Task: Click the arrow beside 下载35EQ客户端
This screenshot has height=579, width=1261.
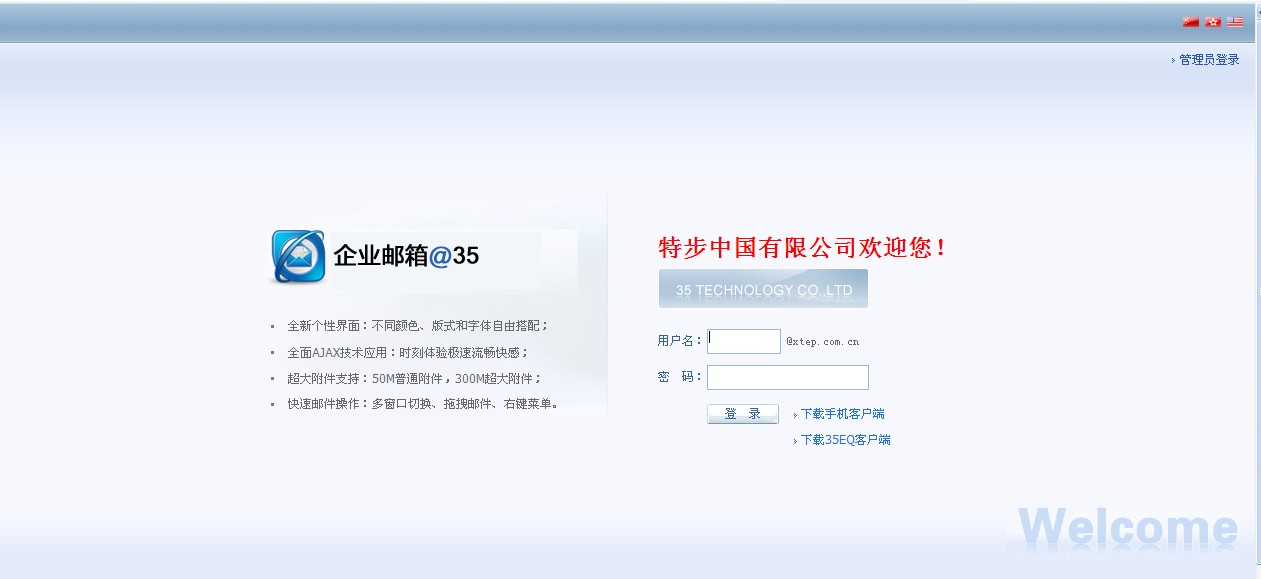Action: click(x=795, y=441)
